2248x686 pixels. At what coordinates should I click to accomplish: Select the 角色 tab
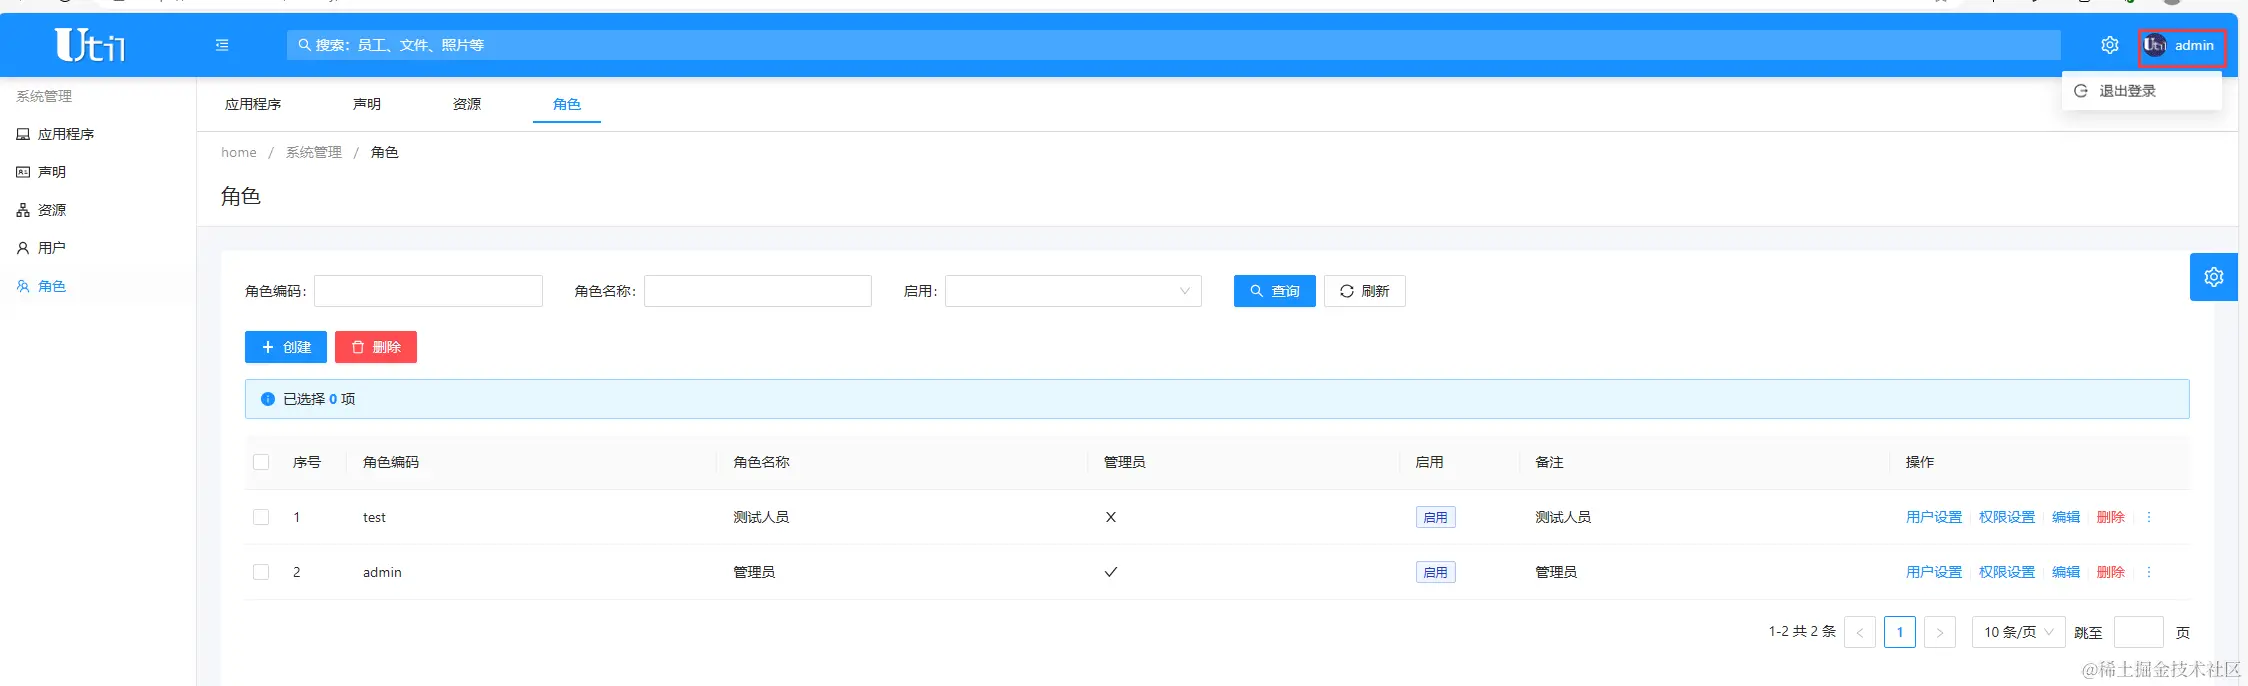click(x=567, y=104)
